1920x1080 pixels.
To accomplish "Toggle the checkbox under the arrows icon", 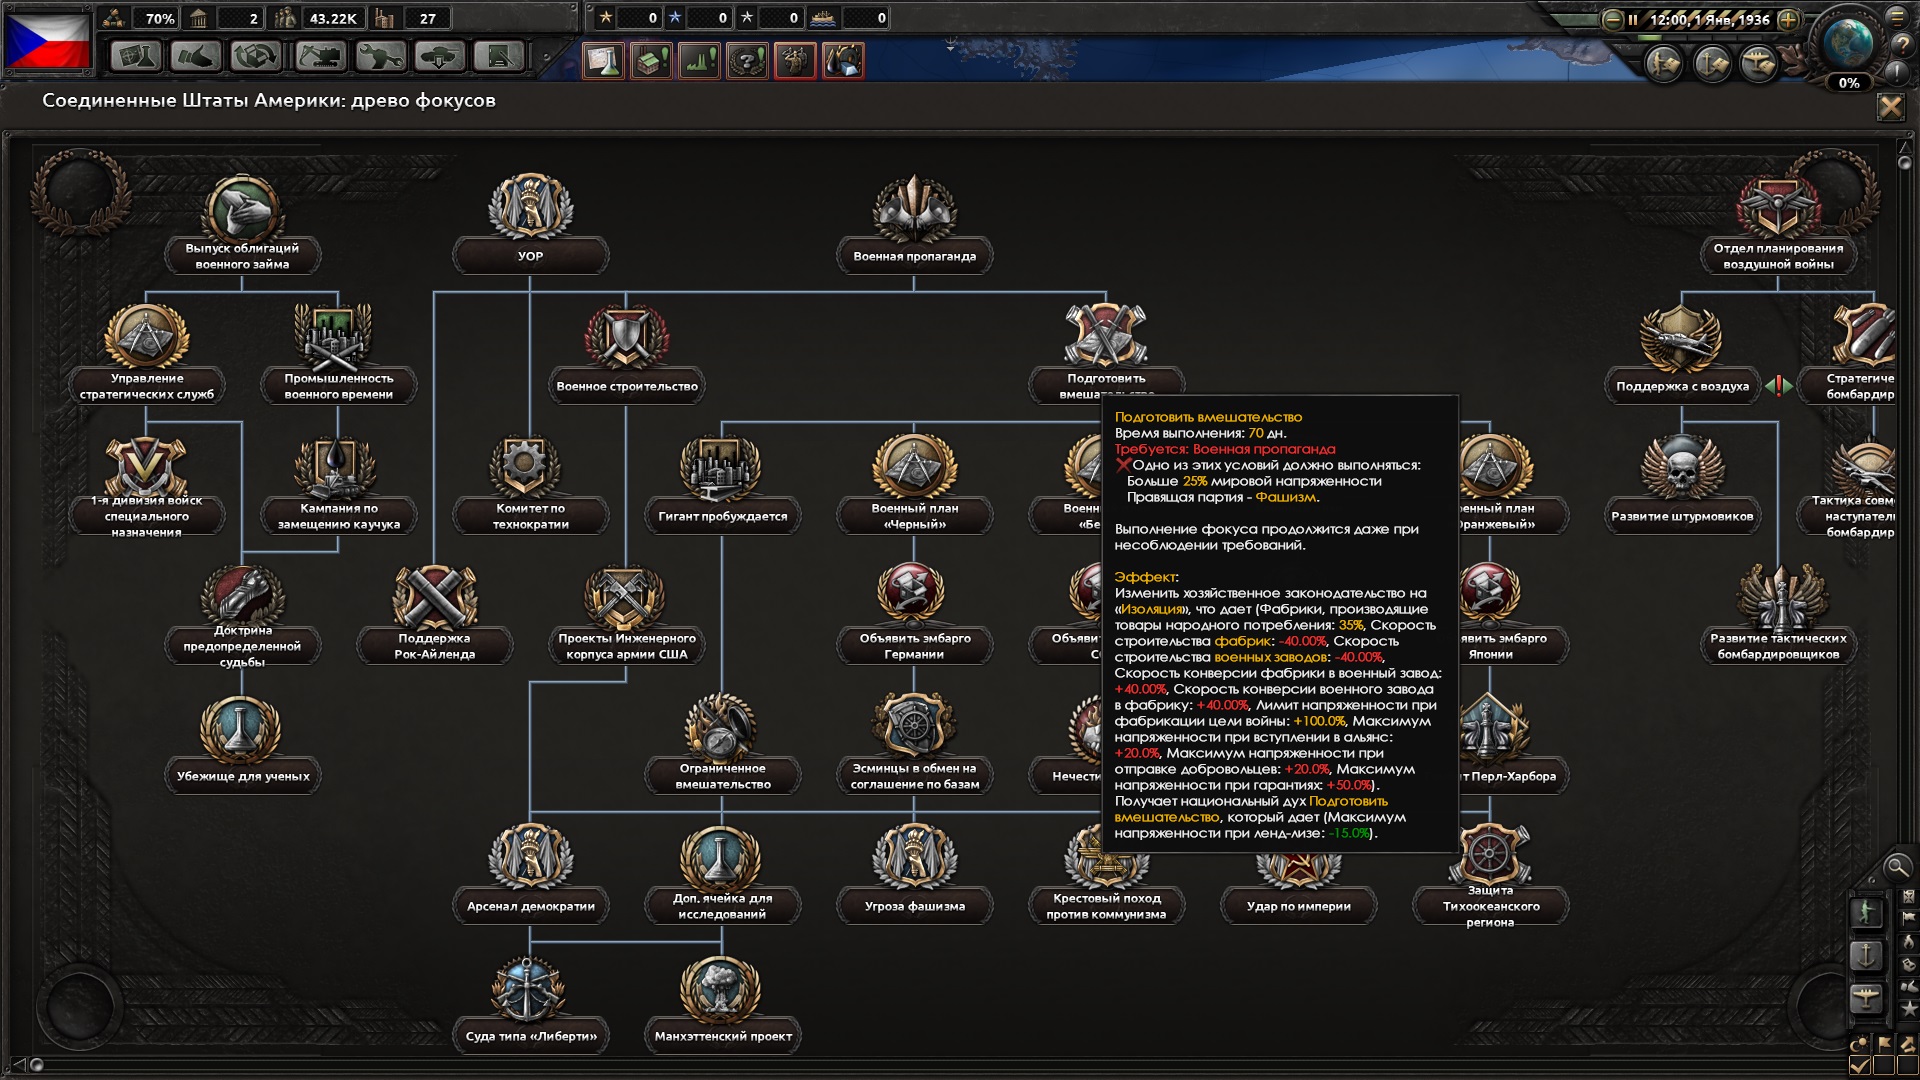I will coord(1908,1066).
